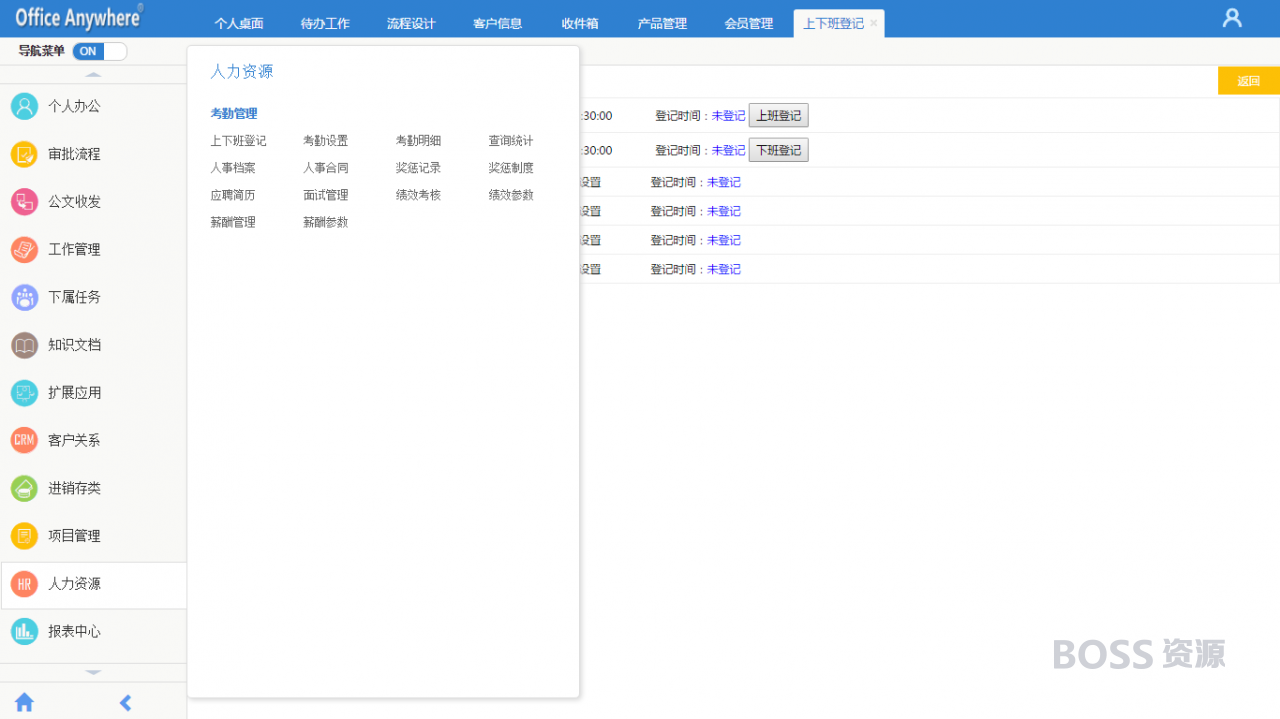Switch to the 会员管理 tab

(749, 23)
